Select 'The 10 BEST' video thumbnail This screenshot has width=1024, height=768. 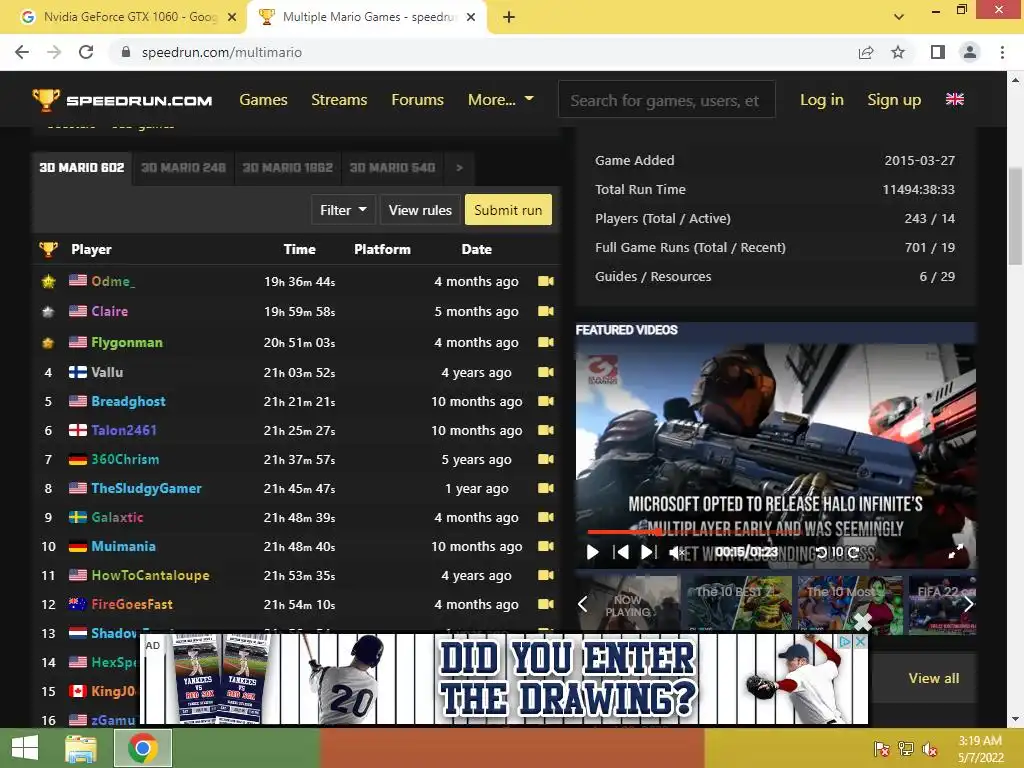(738, 605)
